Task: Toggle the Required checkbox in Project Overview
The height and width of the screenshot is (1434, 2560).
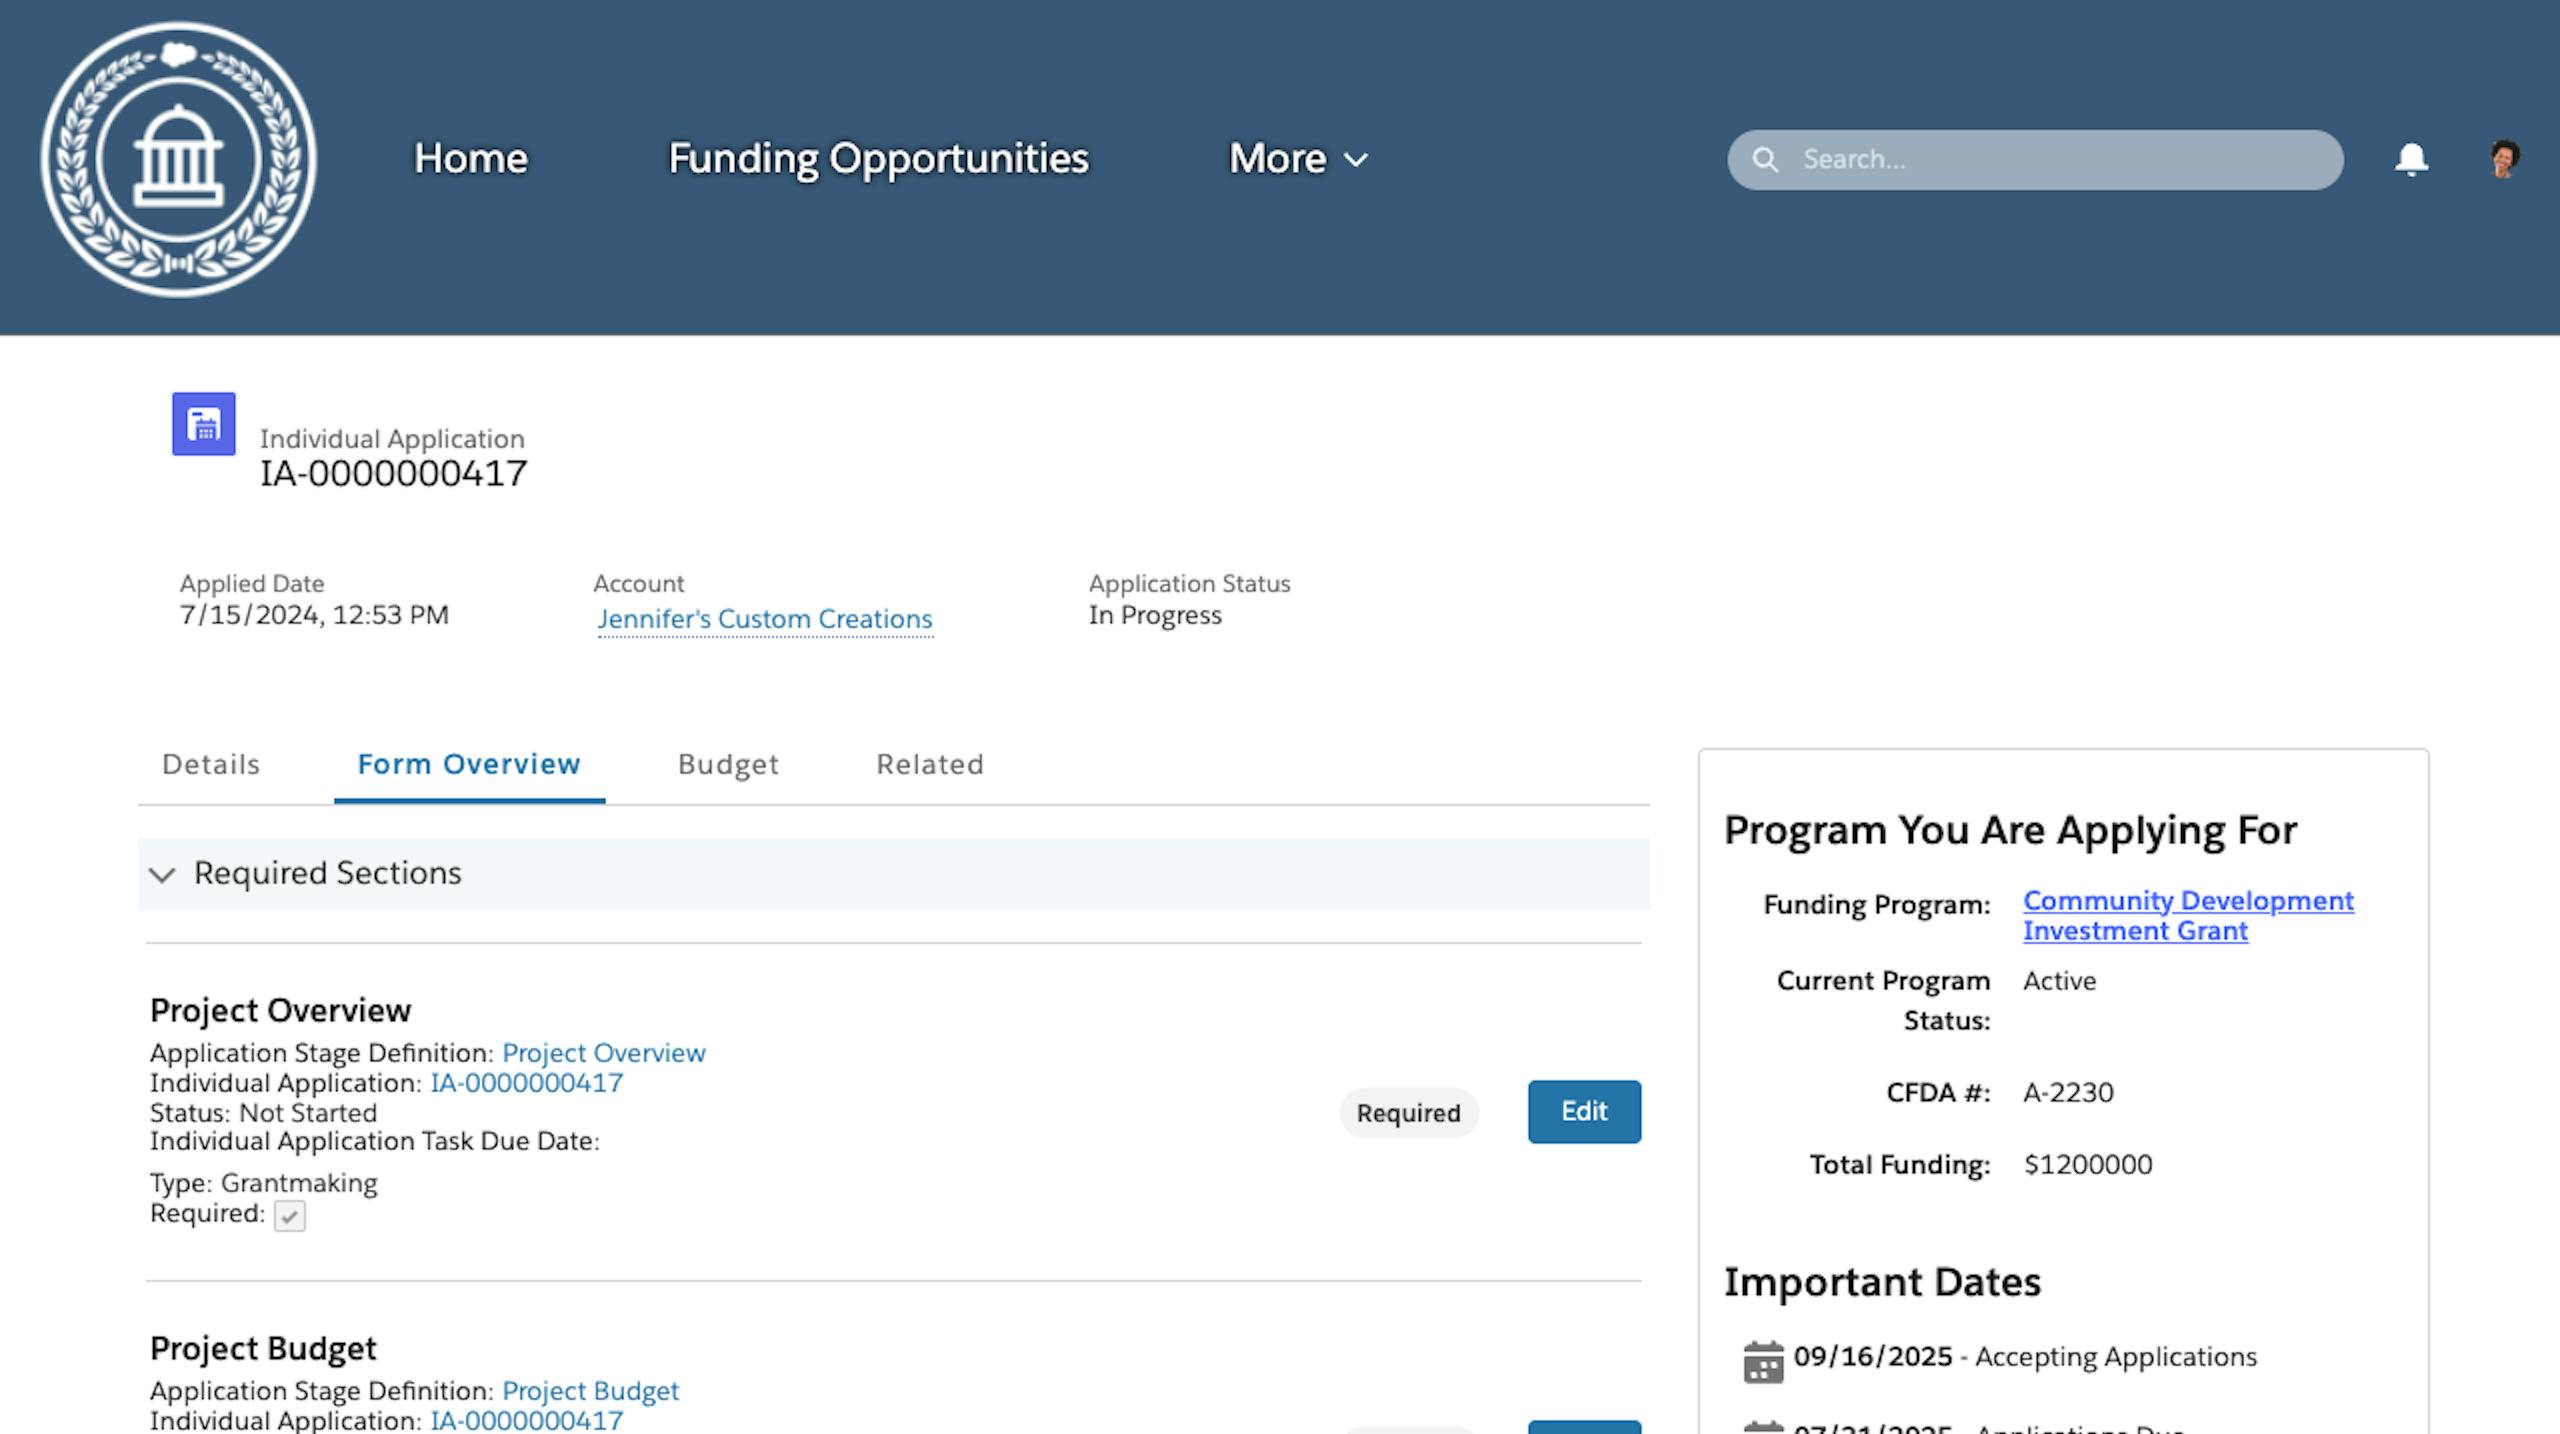Action: click(290, 1216)
